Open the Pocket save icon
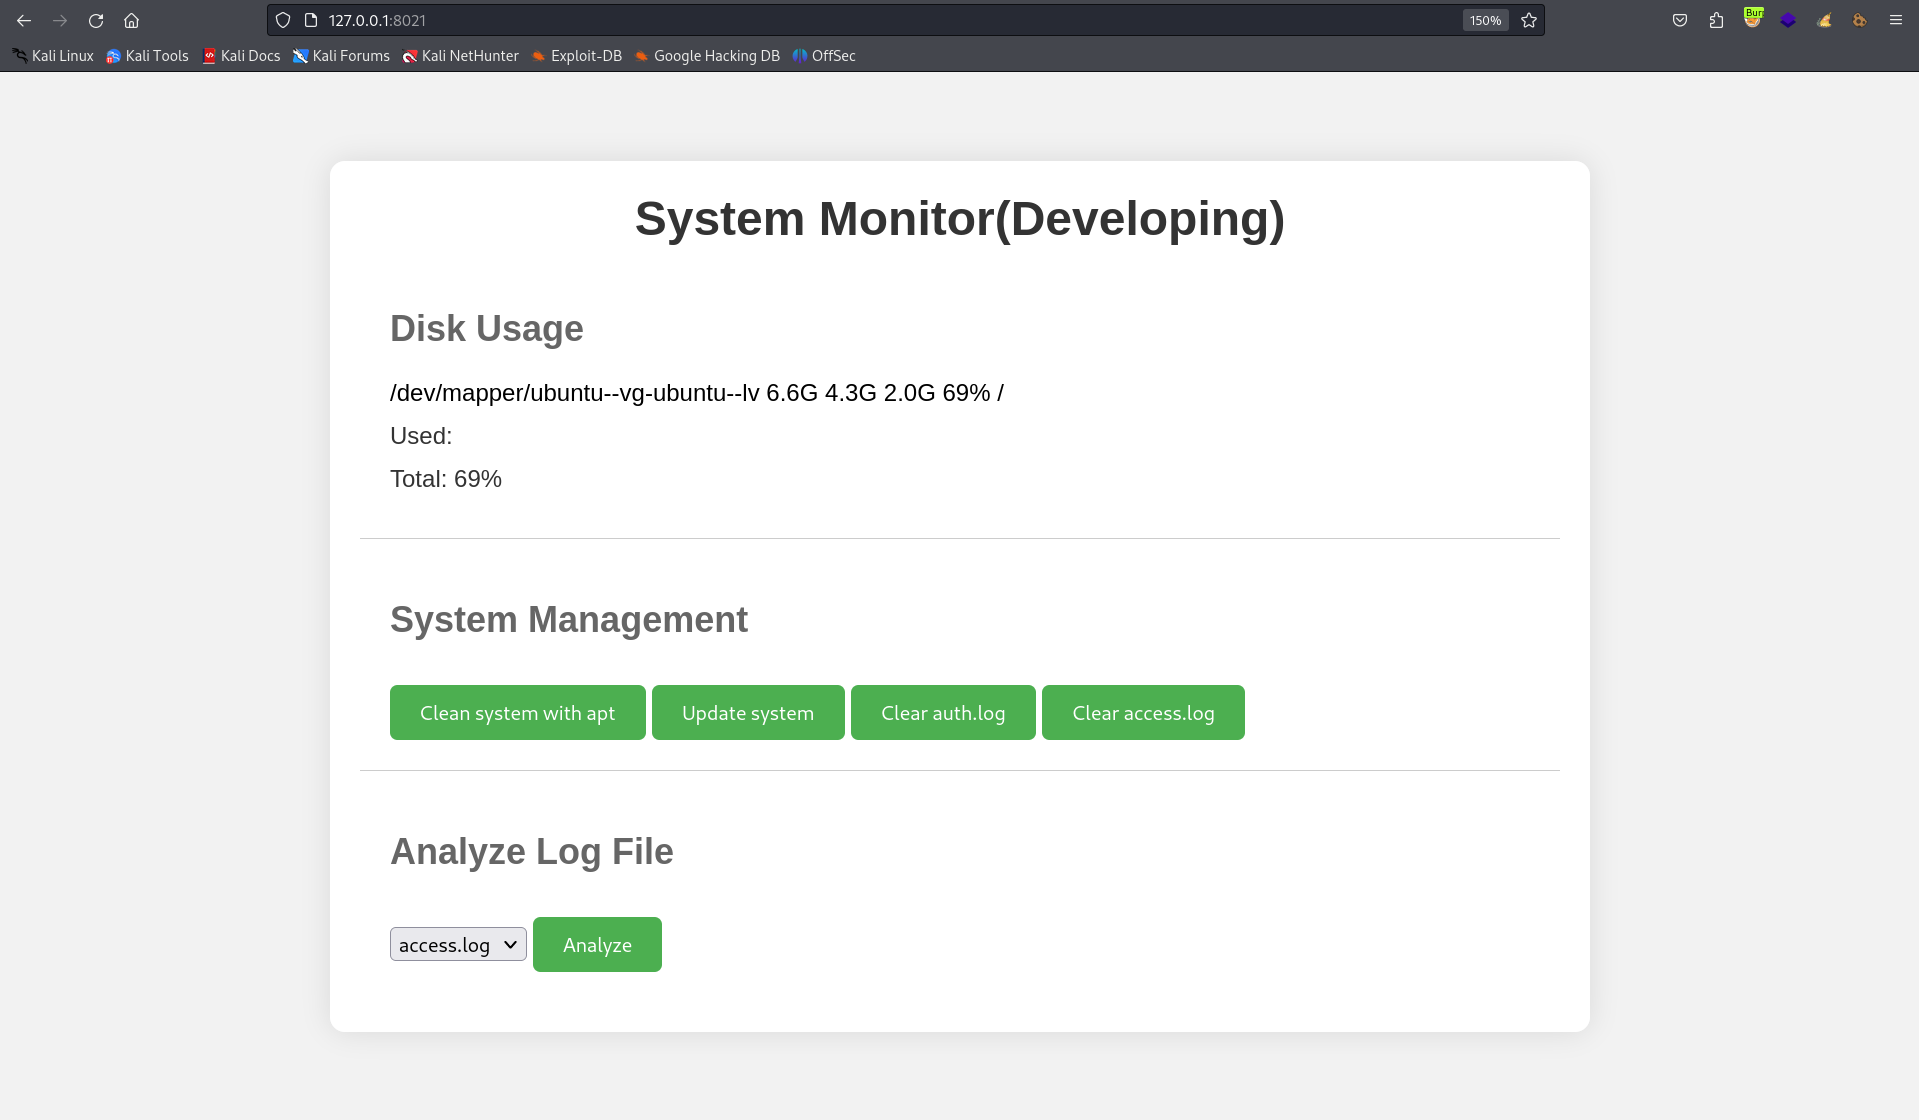This screenshot has height=1120, width=1919. 1680,20
